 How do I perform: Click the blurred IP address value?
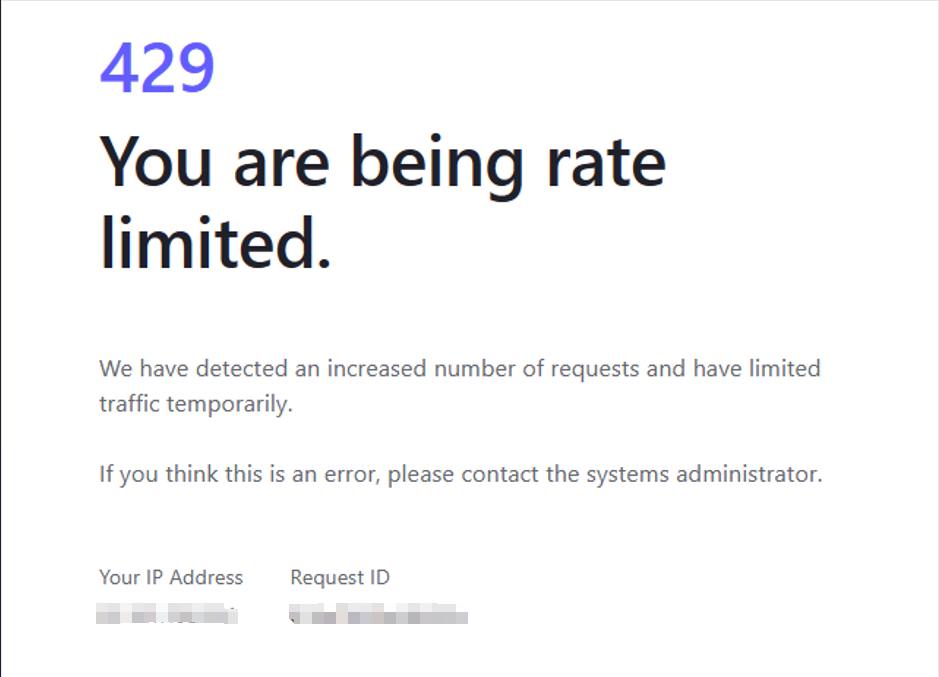[167, 614]
